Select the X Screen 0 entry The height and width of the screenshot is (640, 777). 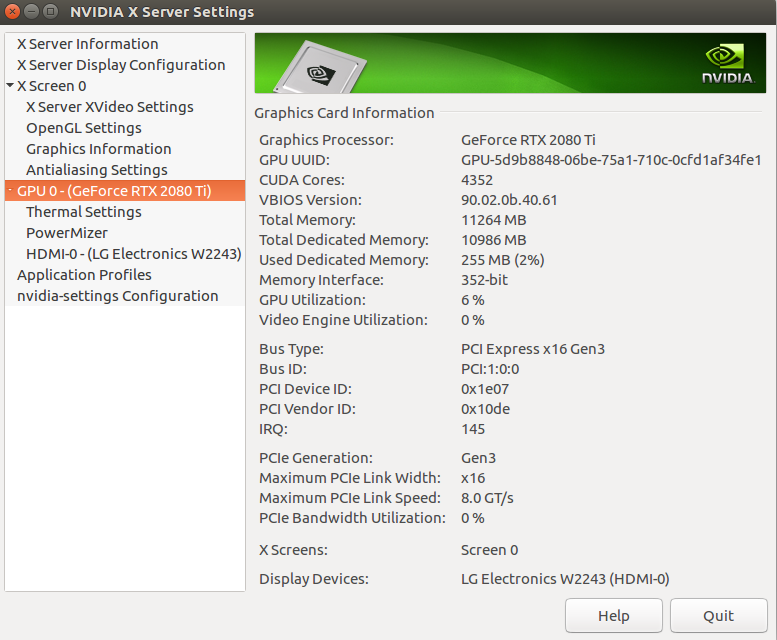(52, 86)
